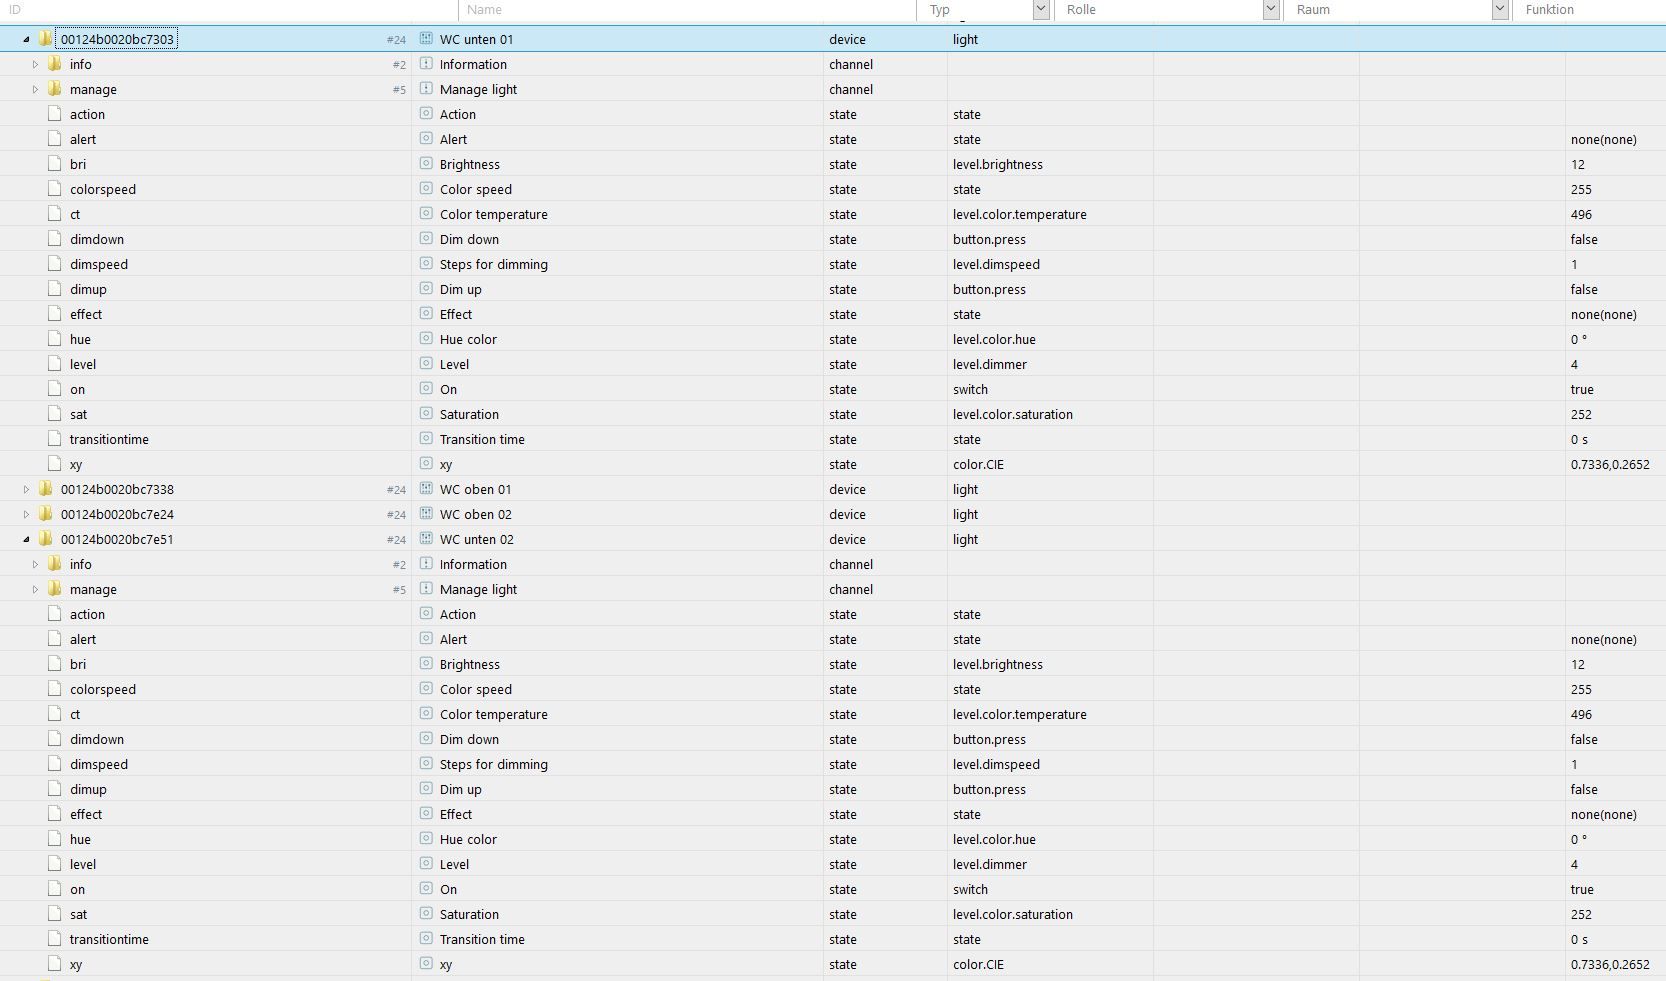
Task: Click xy value 0.7336,0.2652 of WC unten 02
Action: pos(1610,964)
